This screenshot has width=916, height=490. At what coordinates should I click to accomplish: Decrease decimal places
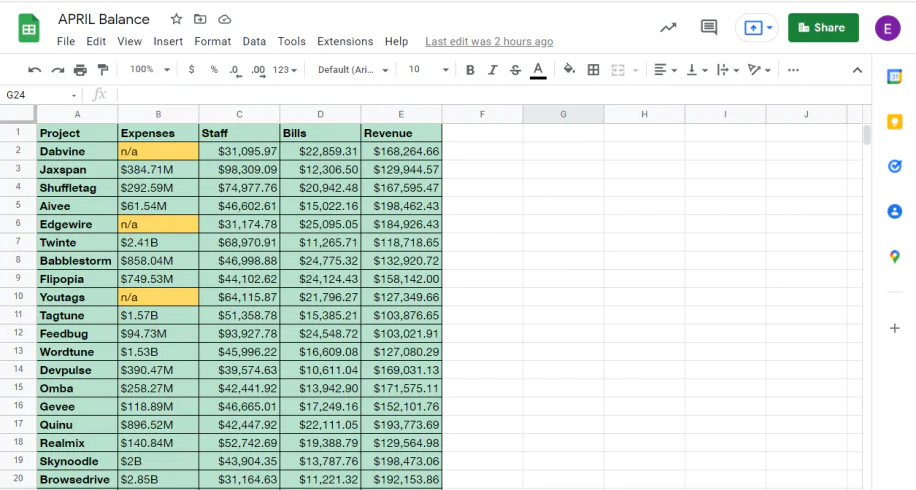pyautogui.click(x=235, y=71)
